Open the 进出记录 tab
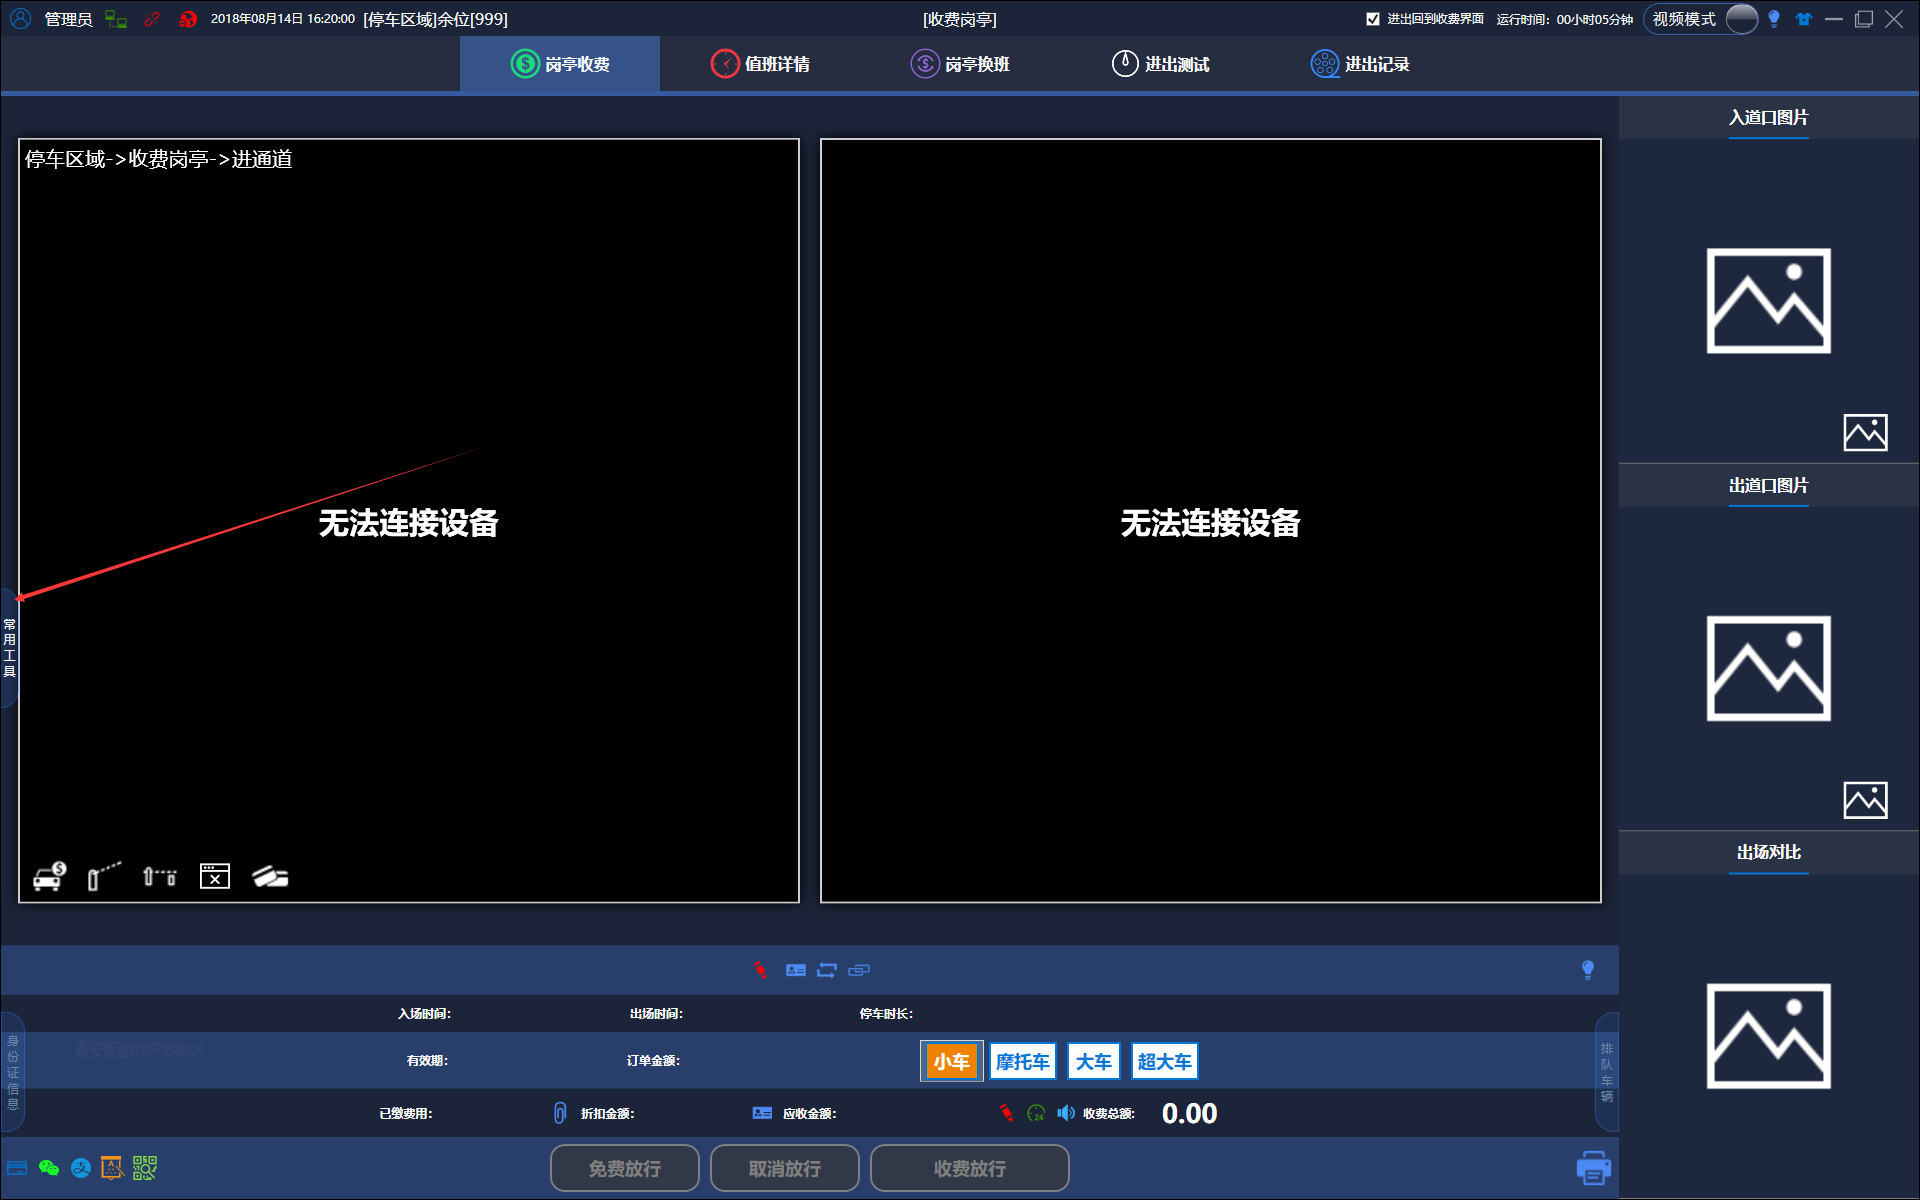This screenshot has width=1920, height=1200. click(1360, 64)
